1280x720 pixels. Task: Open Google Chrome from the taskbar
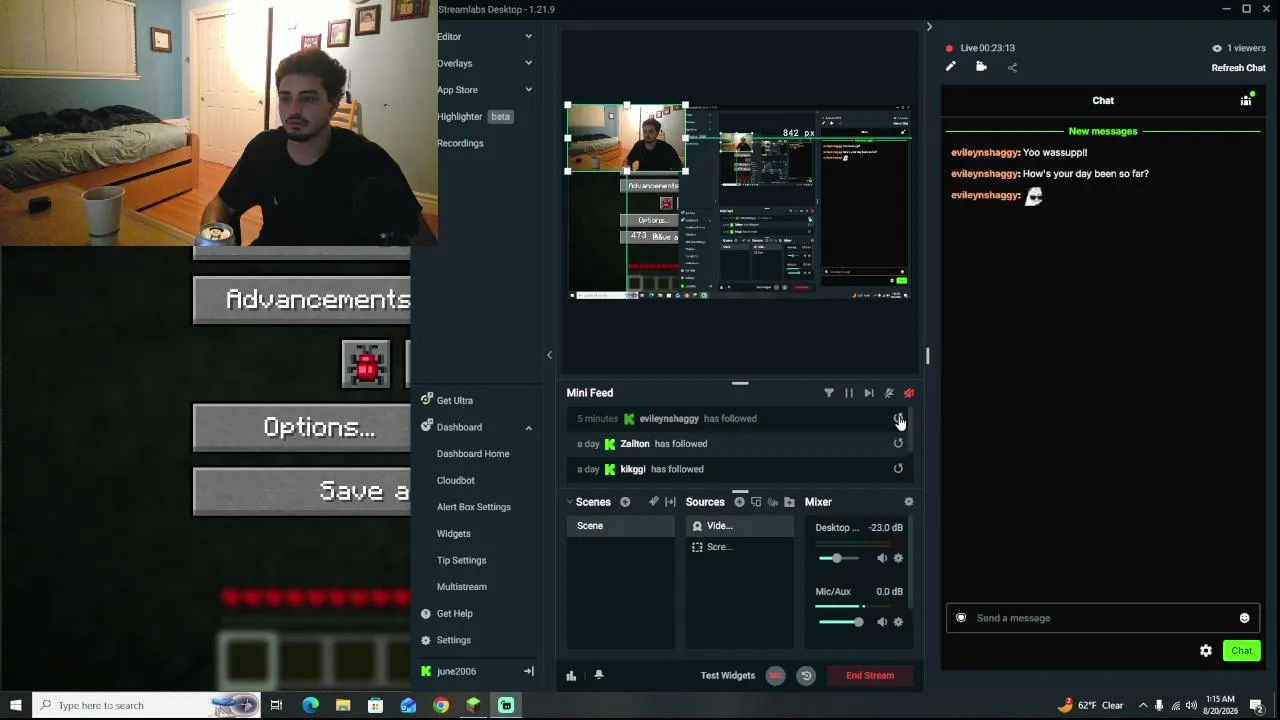point(441,705)
